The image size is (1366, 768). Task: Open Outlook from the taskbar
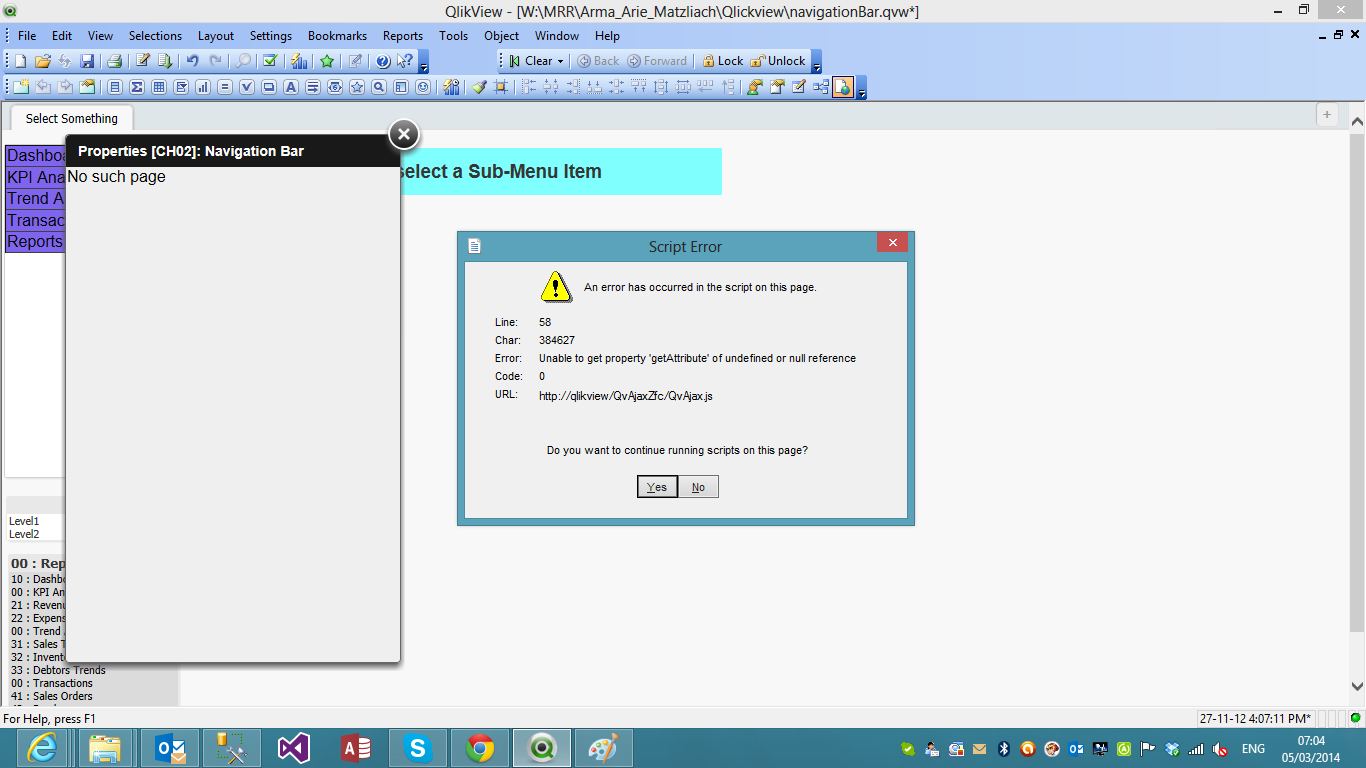[169, 748]
